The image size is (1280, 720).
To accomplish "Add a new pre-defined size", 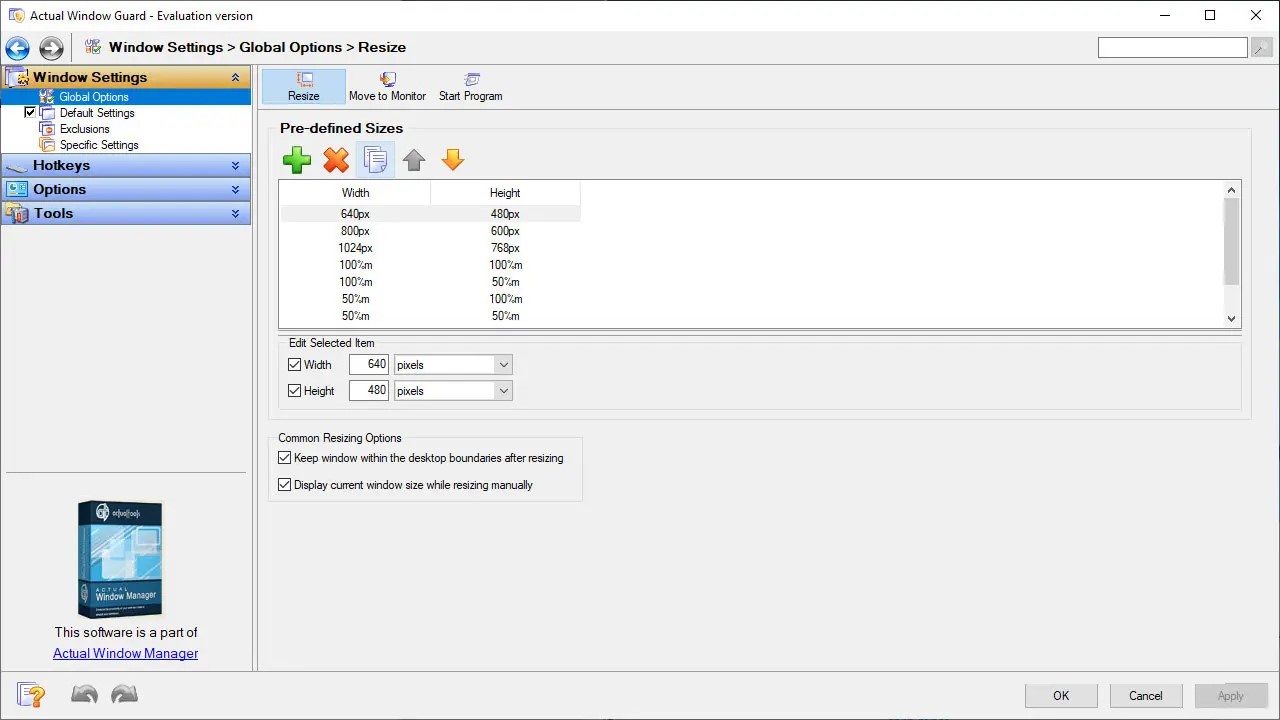I will (296, 160).
